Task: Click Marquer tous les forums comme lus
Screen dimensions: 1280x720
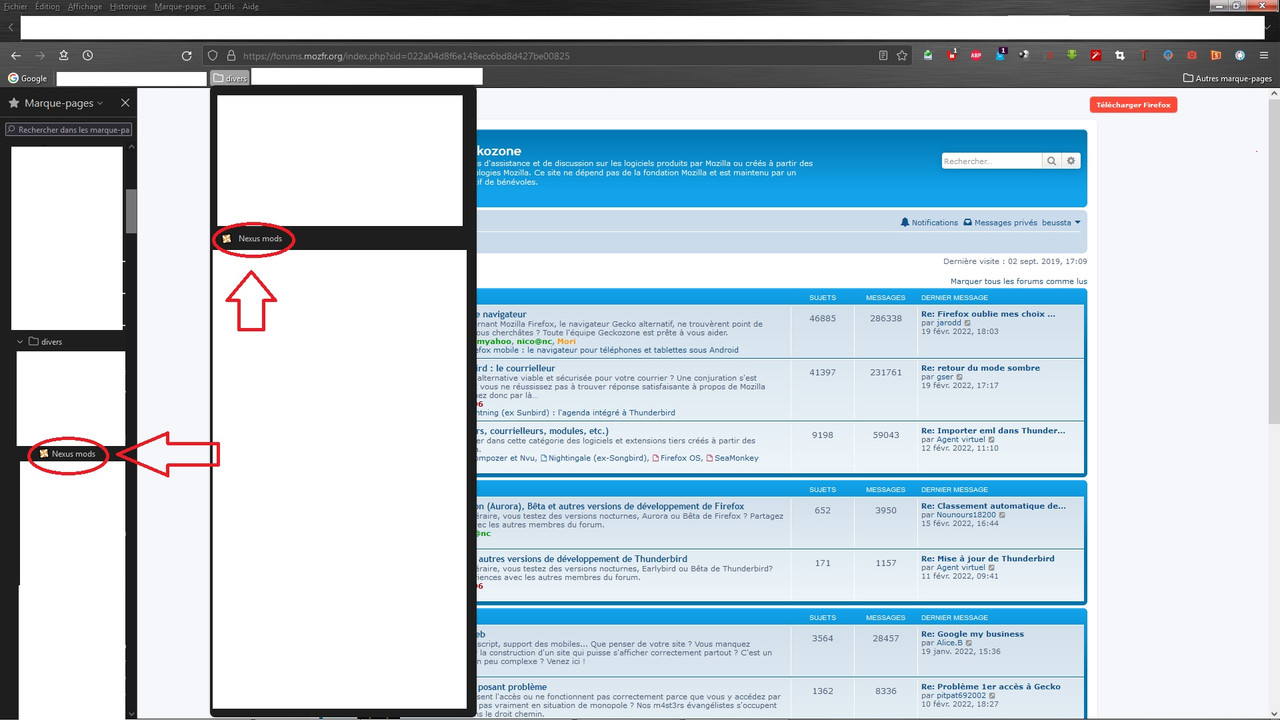Action: tap(1018, 282)
